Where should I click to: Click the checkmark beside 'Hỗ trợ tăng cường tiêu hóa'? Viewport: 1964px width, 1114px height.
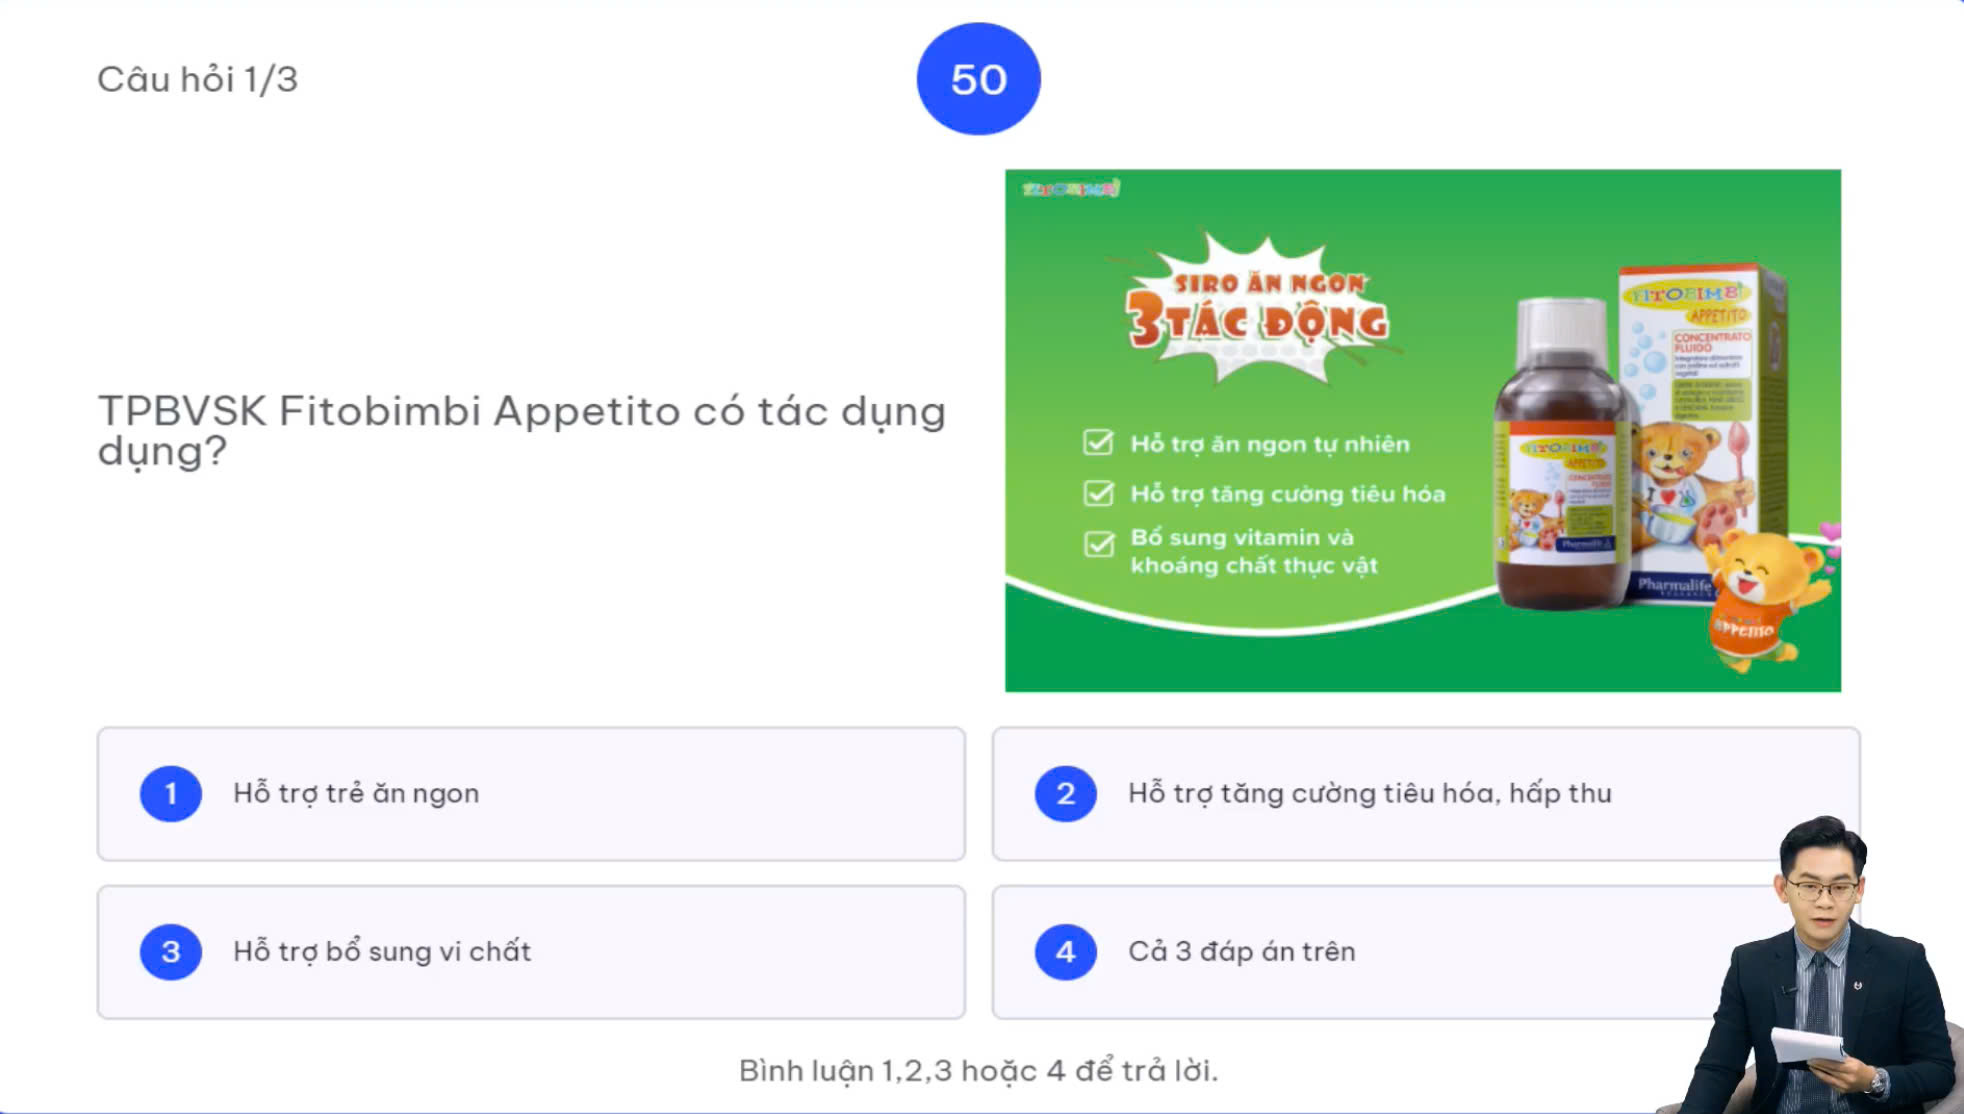click(x=1098, y=493)
